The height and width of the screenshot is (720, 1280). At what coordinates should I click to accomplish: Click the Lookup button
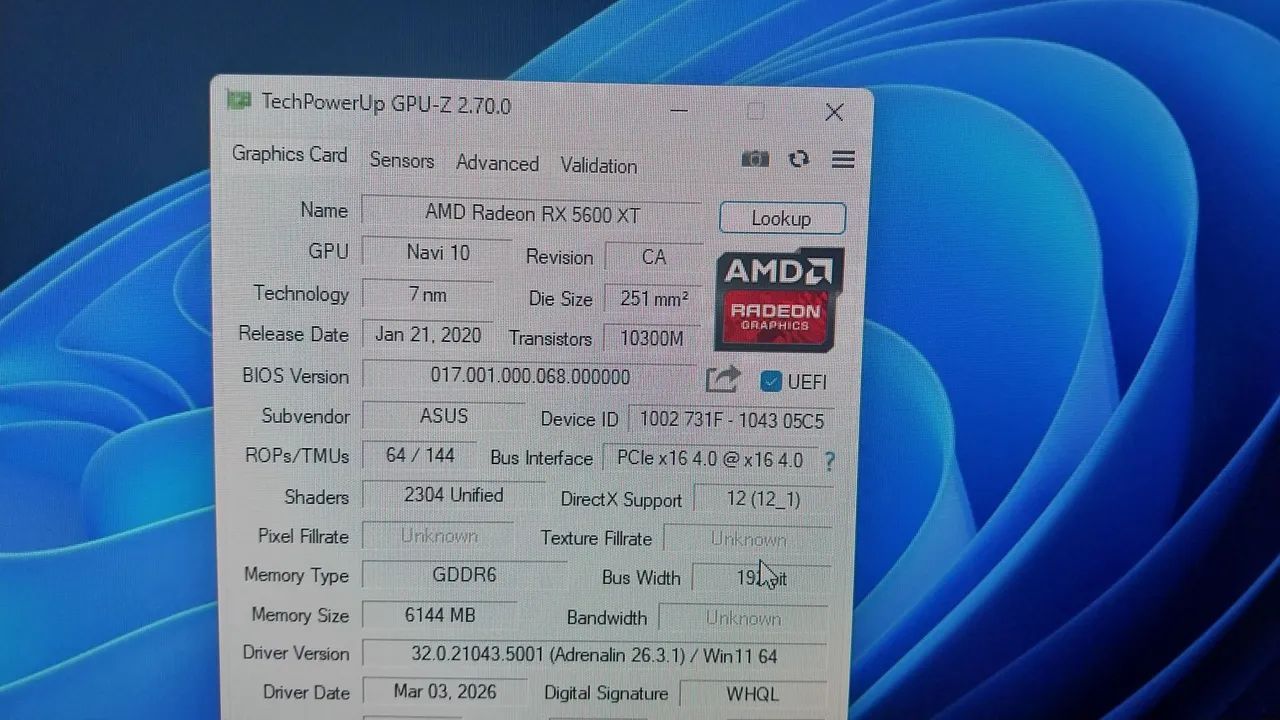point(782,218)
